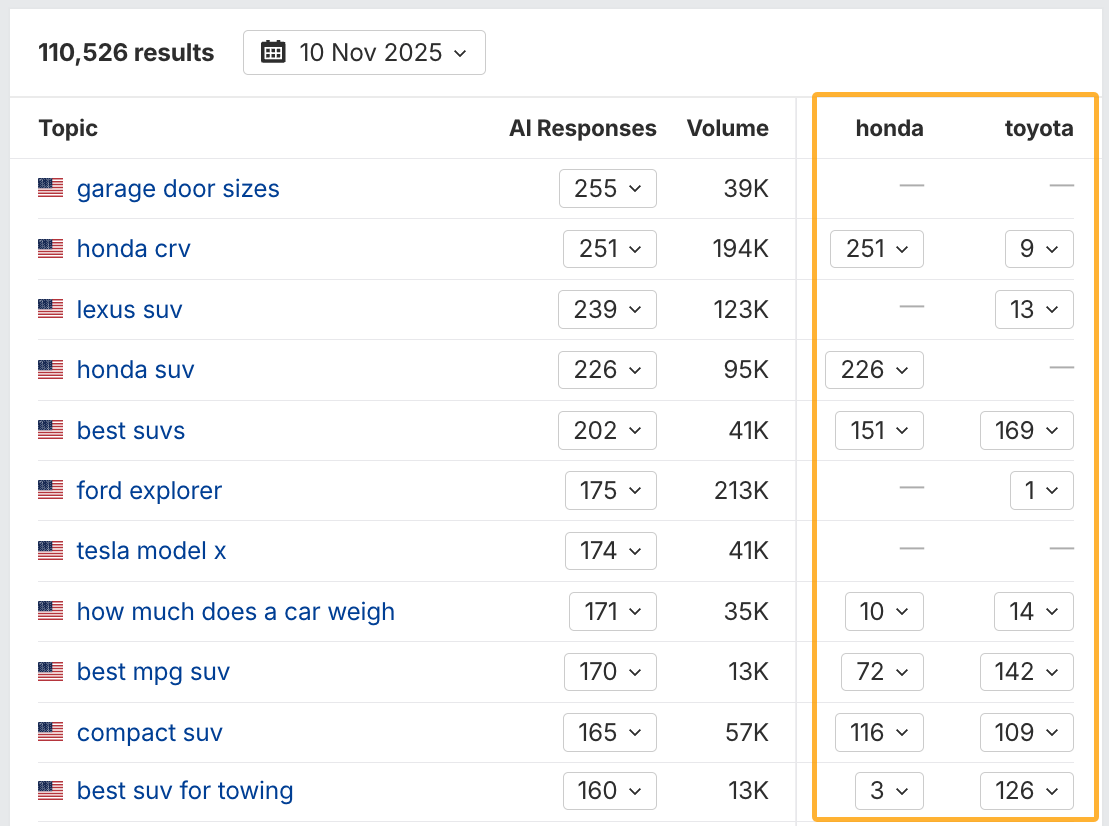
Task: Open the 126 toyota dropdown for towing row
Action: (x=1026, y=790)
